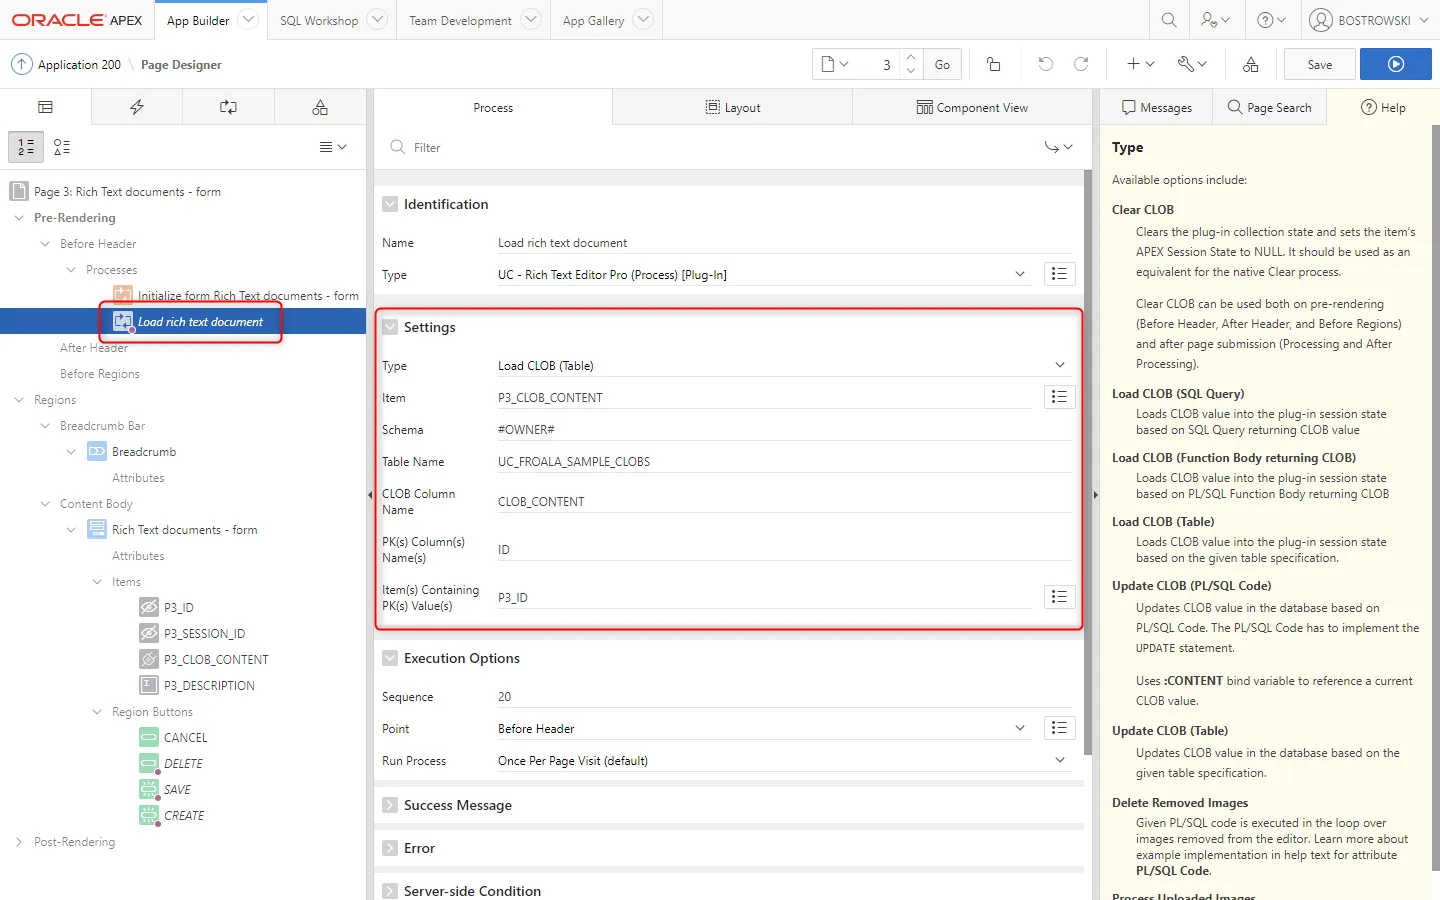Expand the Post-Rendering tree node
Screen dimensions: 1440x900
pyautogui.click(x=19, y=842)
